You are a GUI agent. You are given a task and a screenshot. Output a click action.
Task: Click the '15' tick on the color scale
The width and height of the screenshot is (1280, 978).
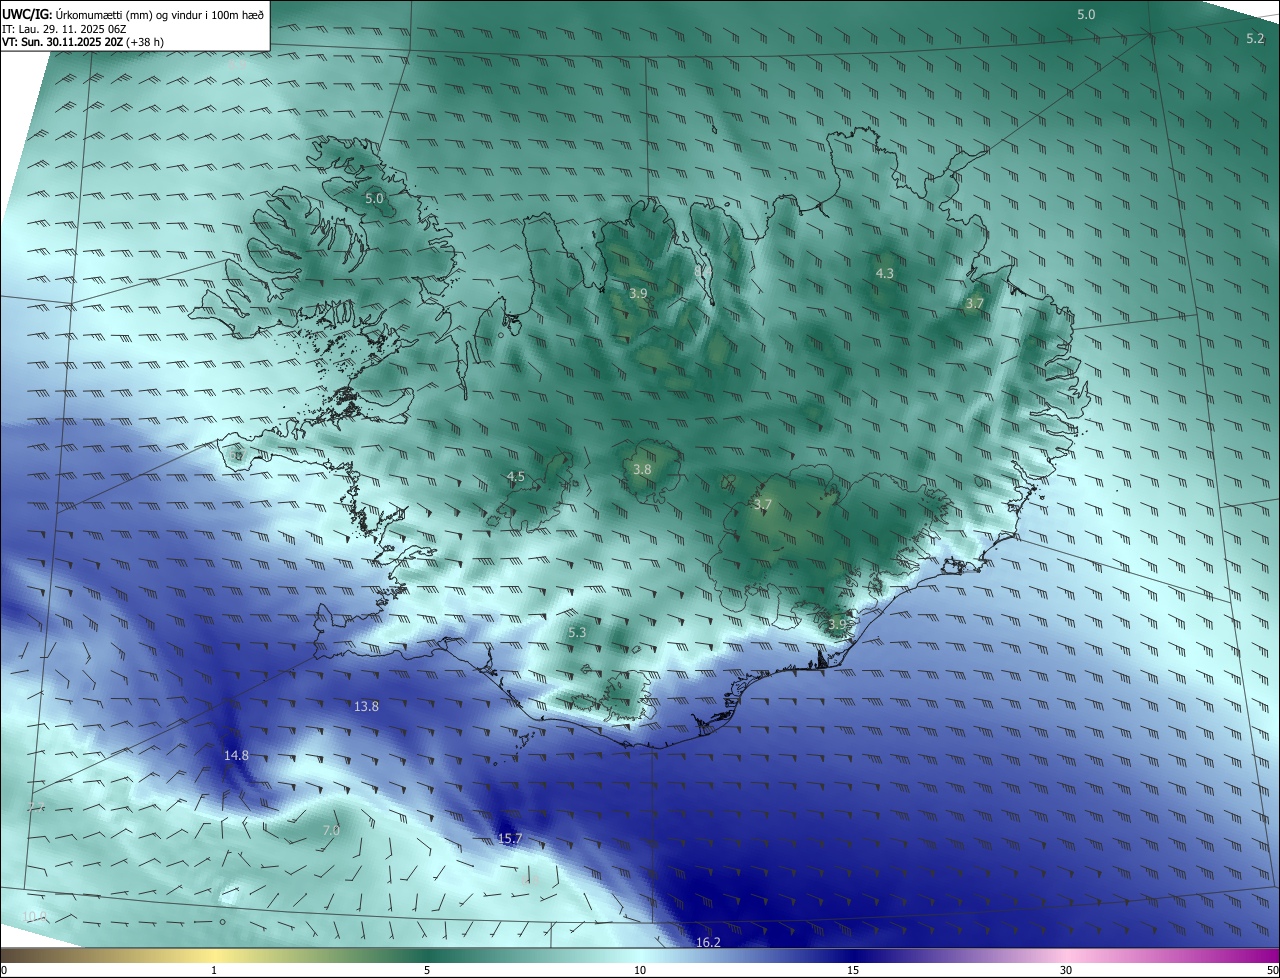(x=853, y=970)
